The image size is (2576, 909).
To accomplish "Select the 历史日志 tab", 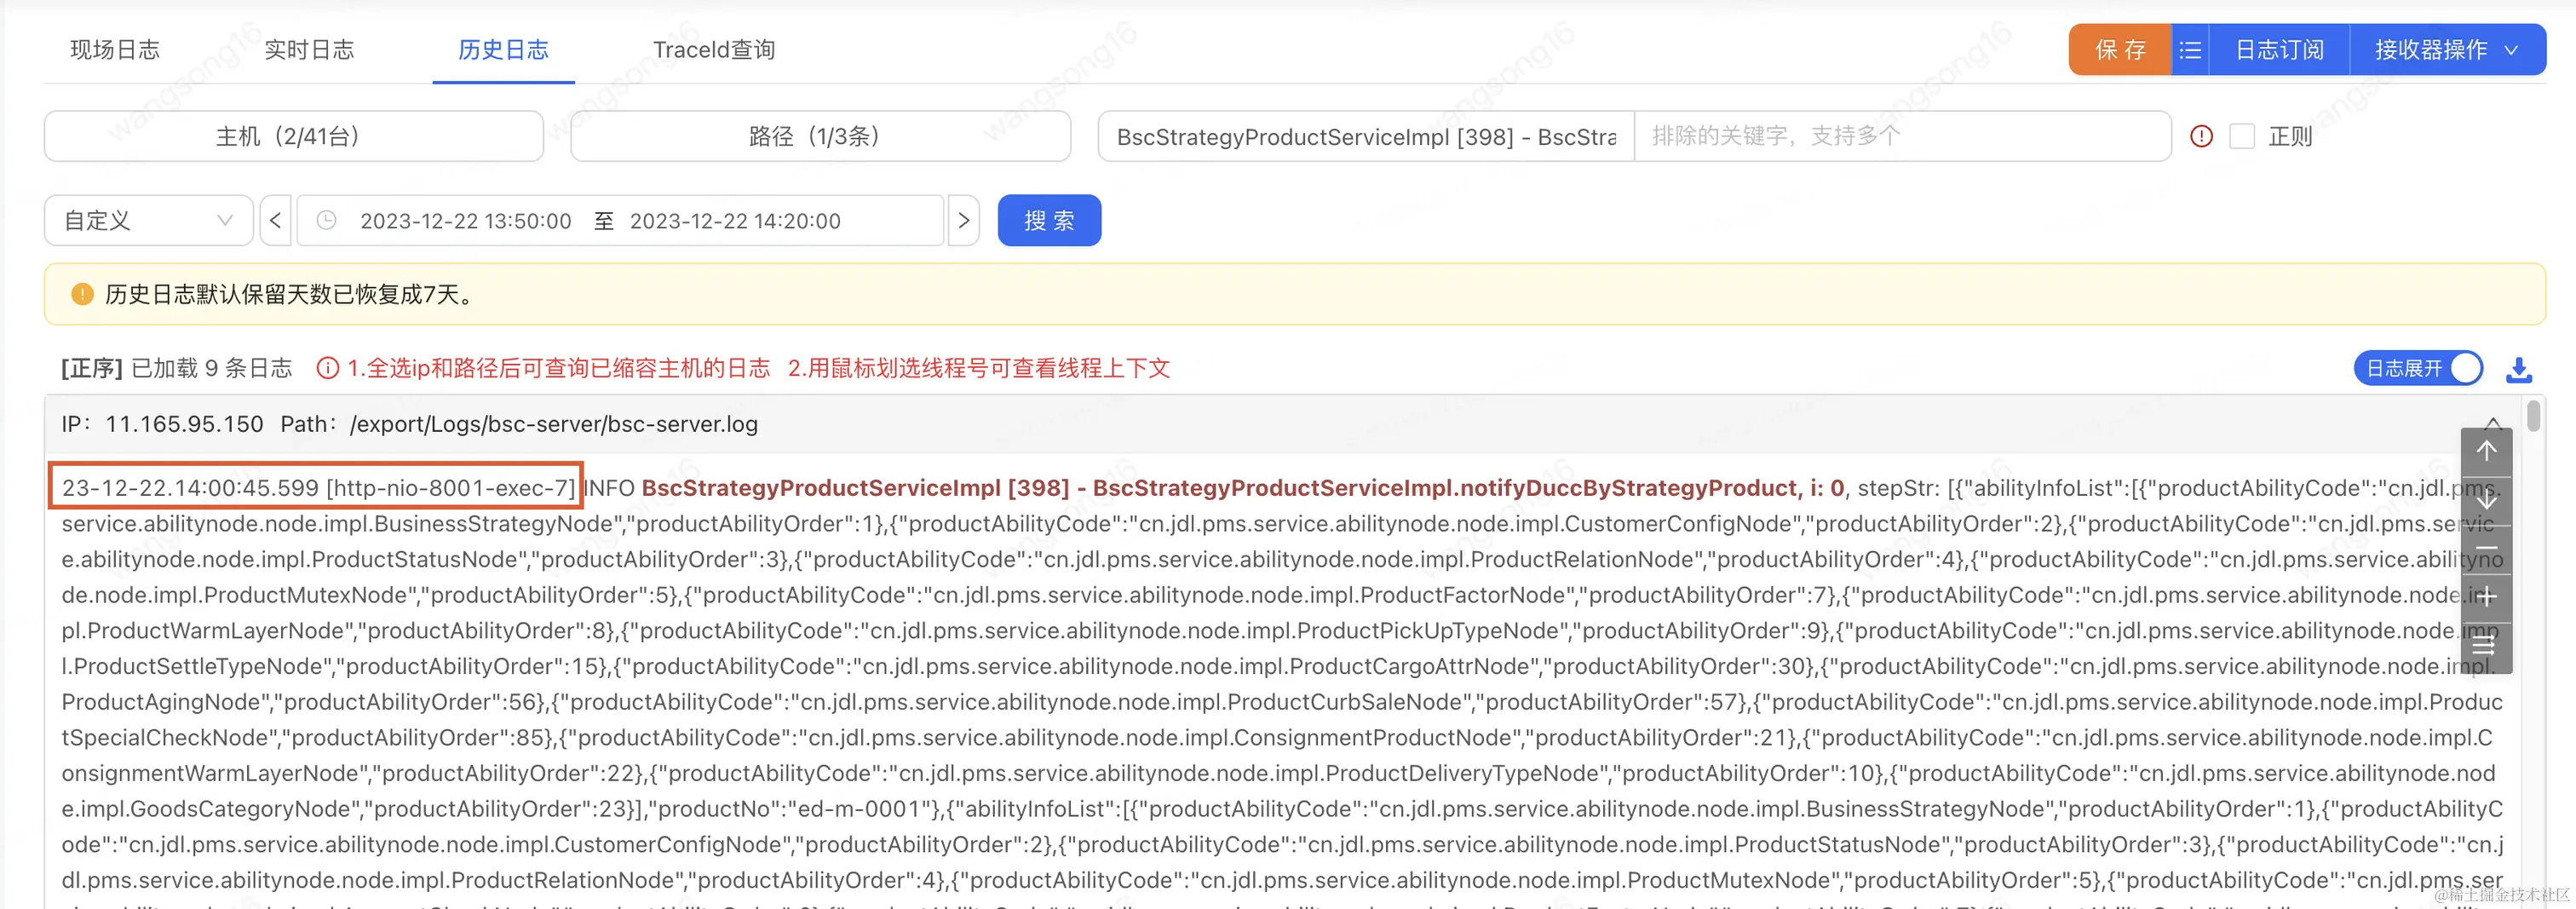I will [x=503, y=50].
